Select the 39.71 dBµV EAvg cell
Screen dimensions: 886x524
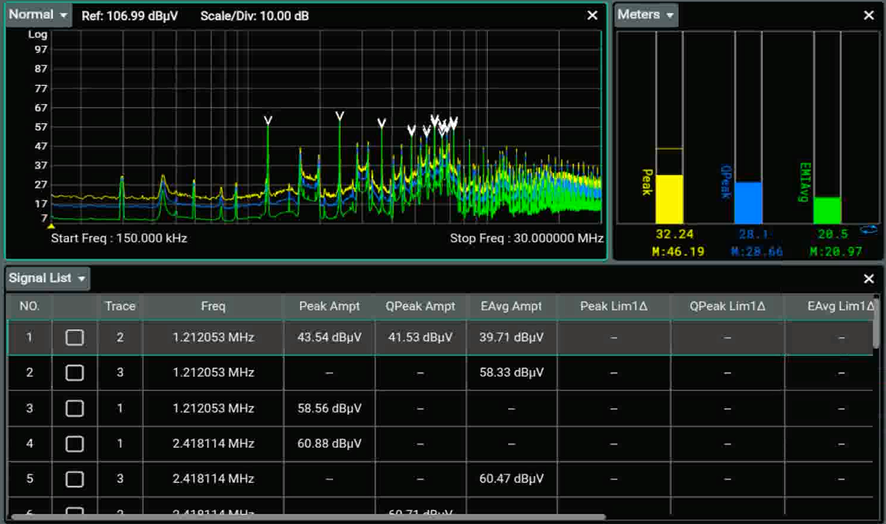511,337
